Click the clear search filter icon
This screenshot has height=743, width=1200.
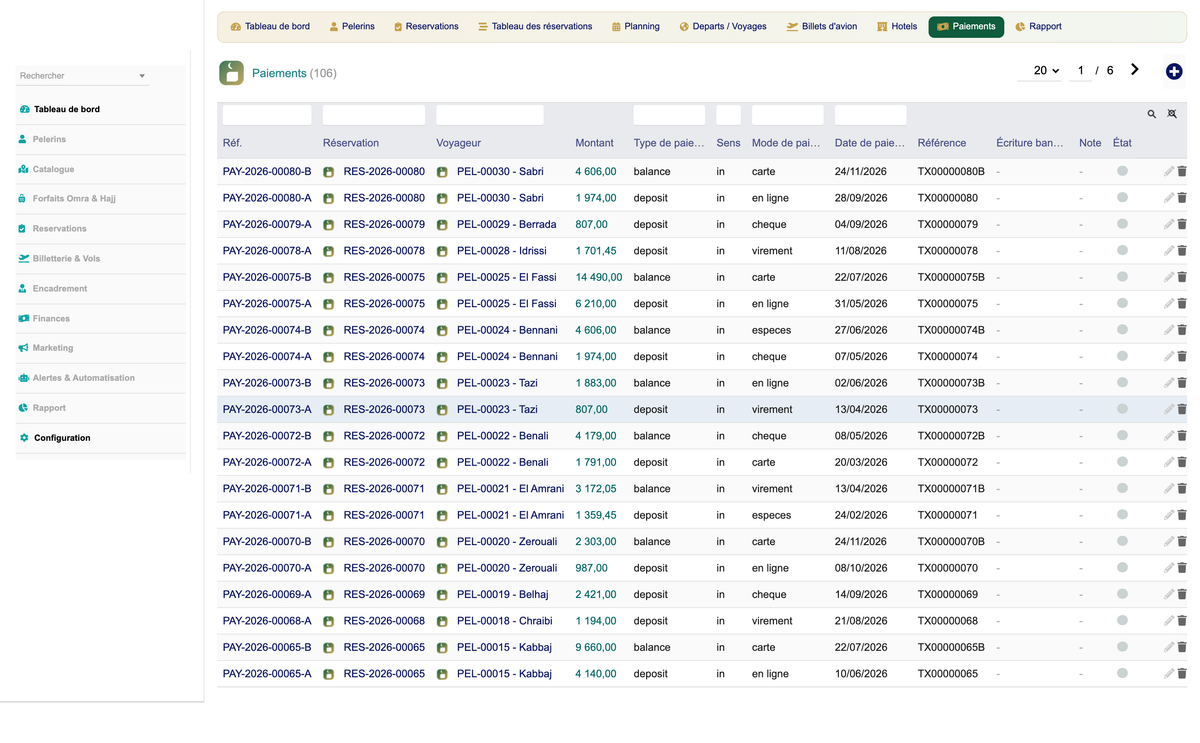tap(1172, 115)
